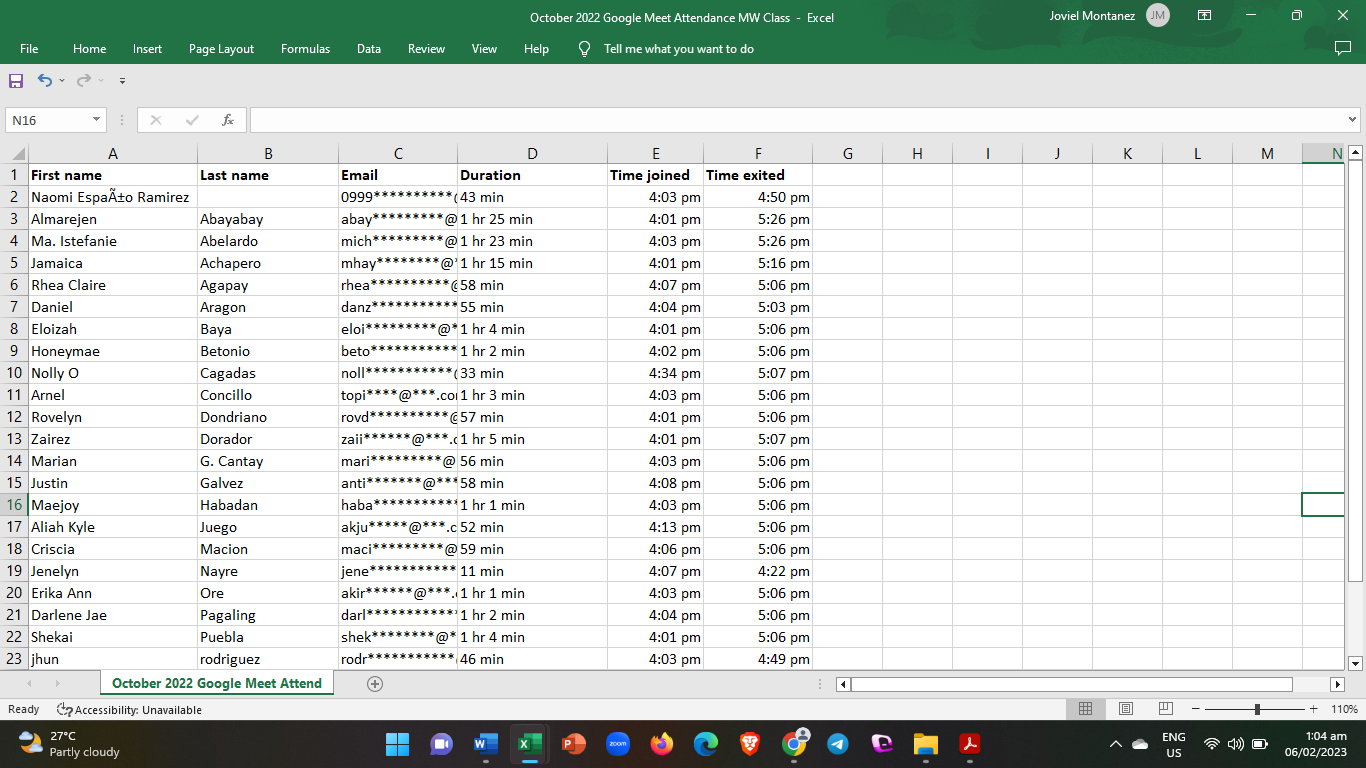Switch to Page Break Preview icon

coord(1165,709)
